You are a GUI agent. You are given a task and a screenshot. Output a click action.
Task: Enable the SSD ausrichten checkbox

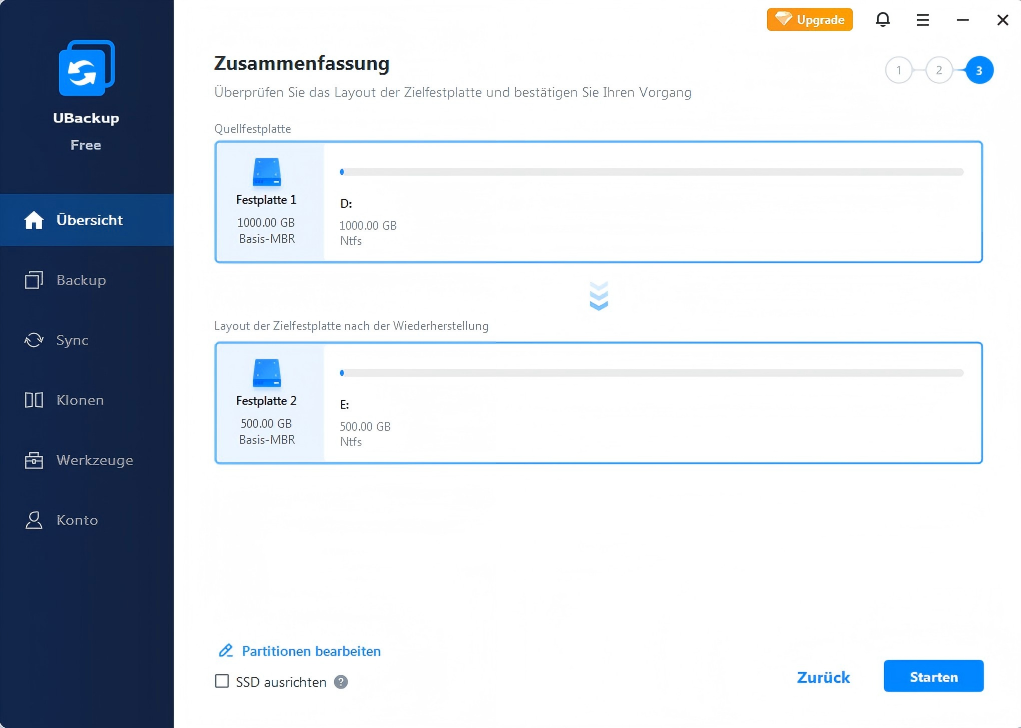point(223,682)
